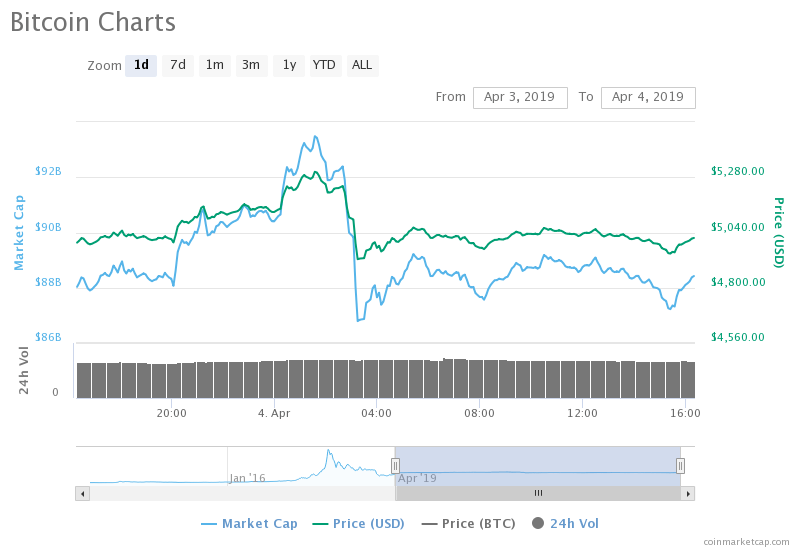The height and width of the screenshot is (550, 800).
Task: Toggle 24h Vol series in legend
Action: coord(566,523)
